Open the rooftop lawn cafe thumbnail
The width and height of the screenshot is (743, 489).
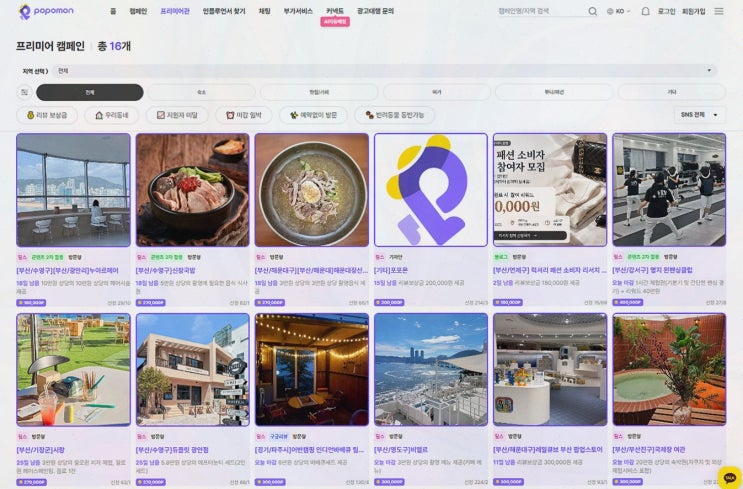pyautogui.click(x=73, y=370)
